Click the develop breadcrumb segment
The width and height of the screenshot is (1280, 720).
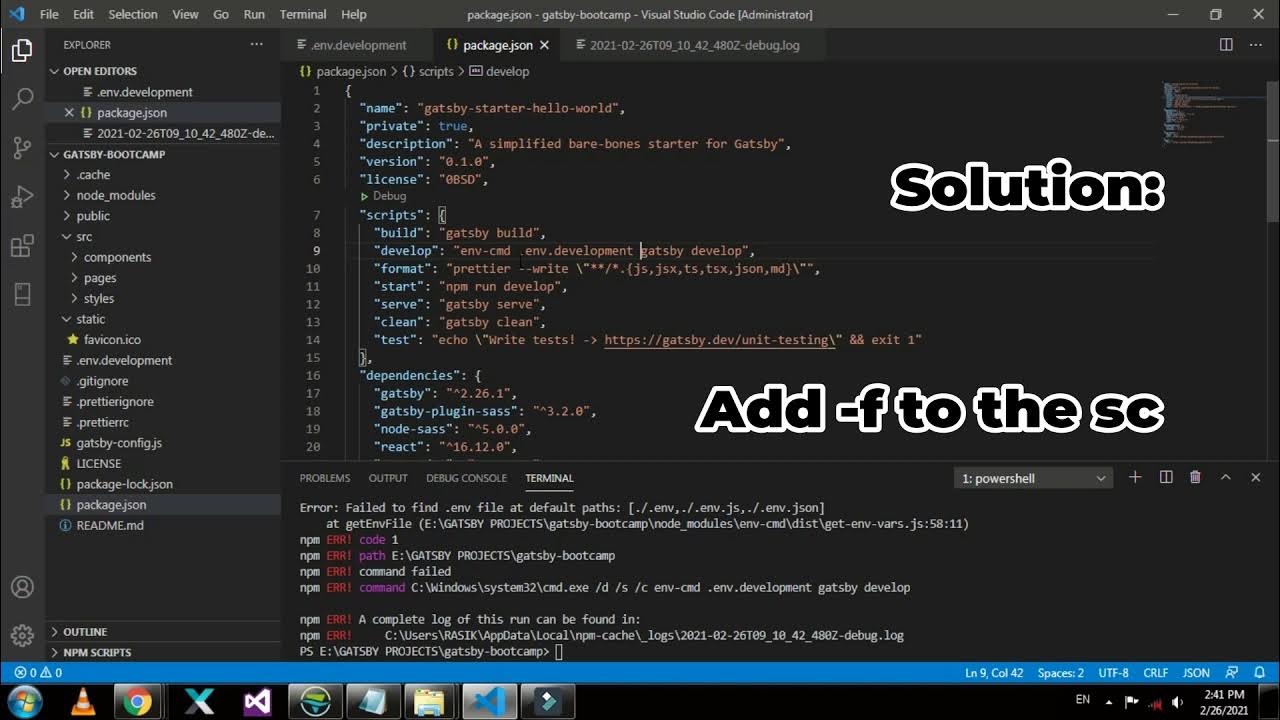click(x=499, y=71)
